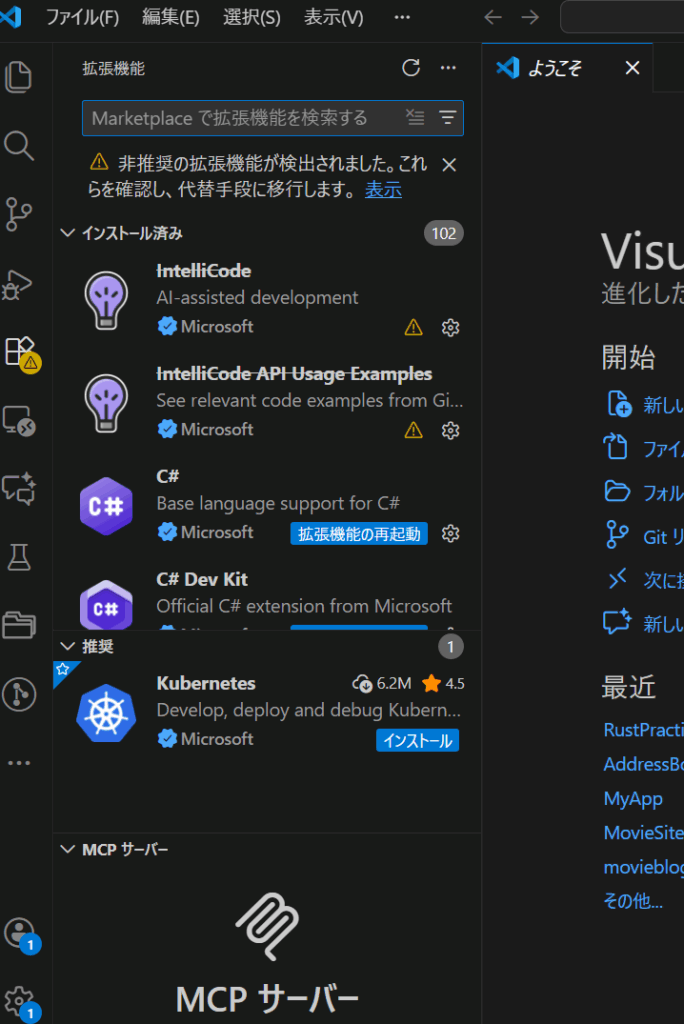This screenshot has width=684, height=1024.
Task: Focus the Marketplace search input field
Action: (240, 118)
